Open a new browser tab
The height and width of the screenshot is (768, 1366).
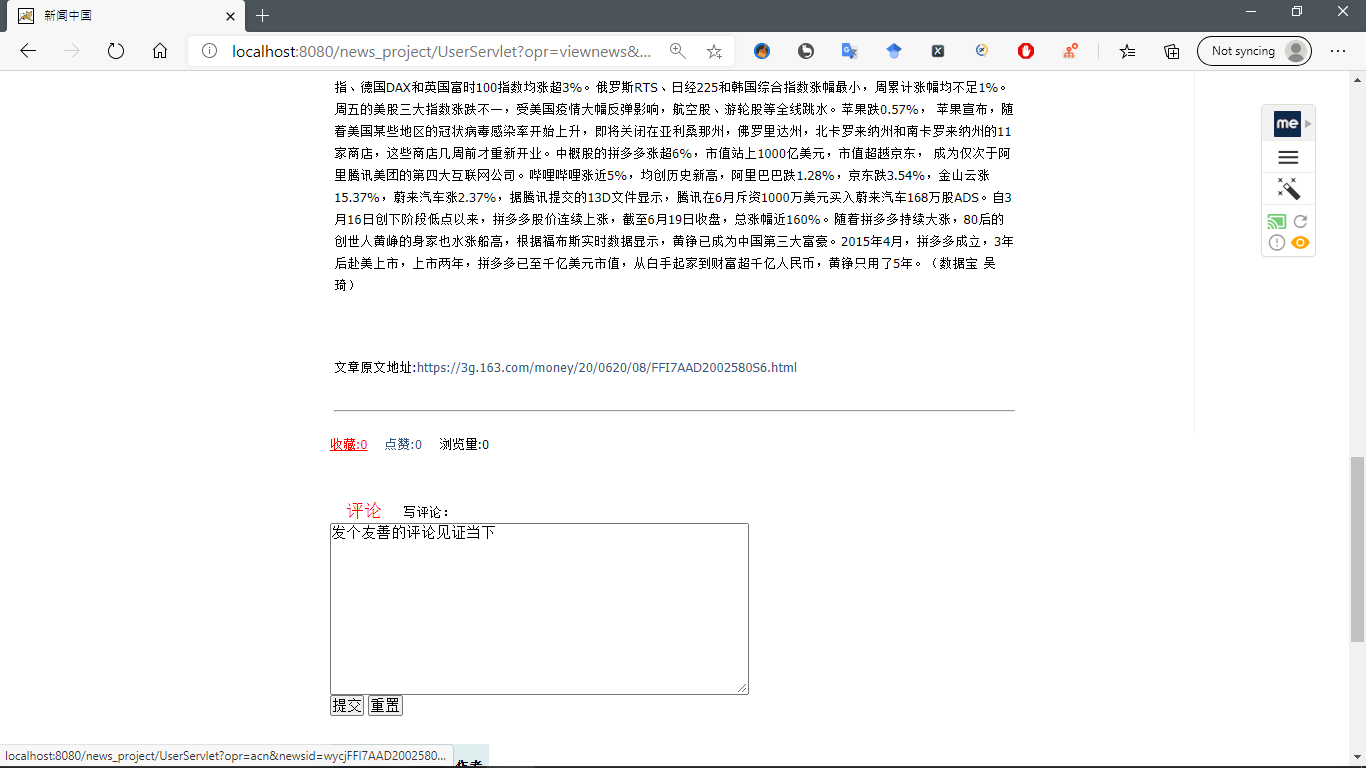[262, 16]
